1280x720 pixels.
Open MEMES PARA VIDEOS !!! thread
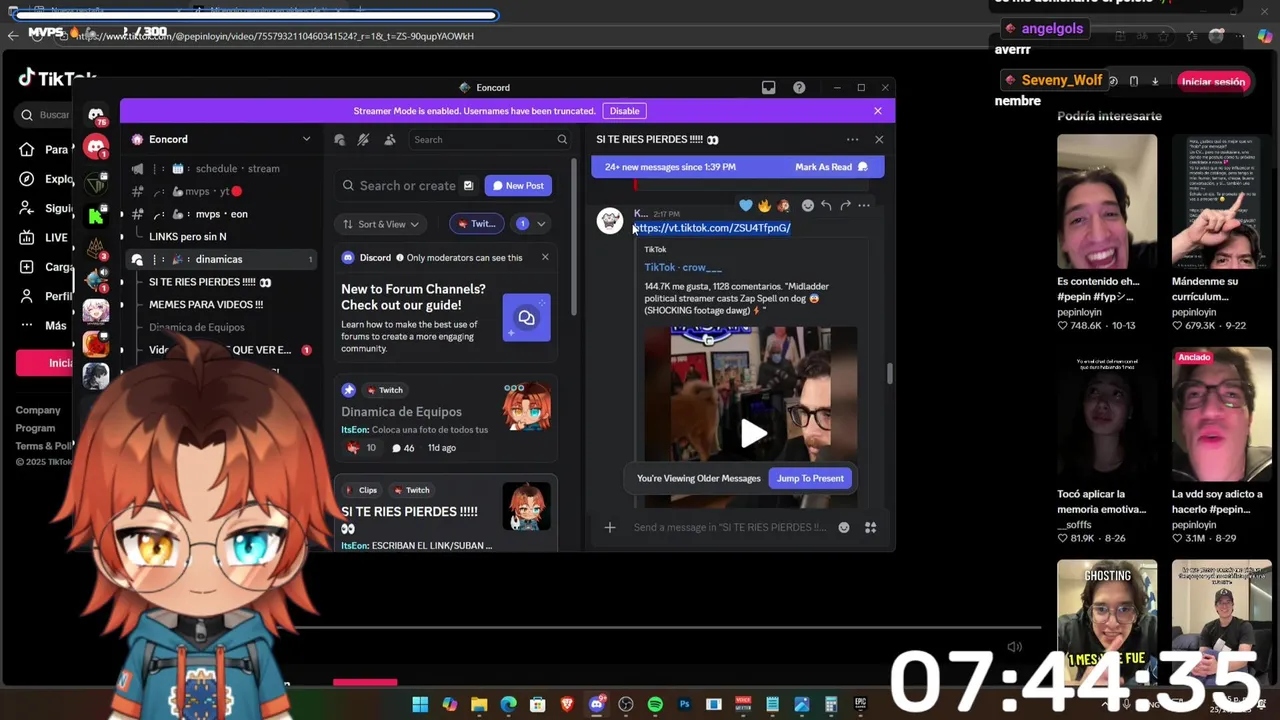coord(206,304)
